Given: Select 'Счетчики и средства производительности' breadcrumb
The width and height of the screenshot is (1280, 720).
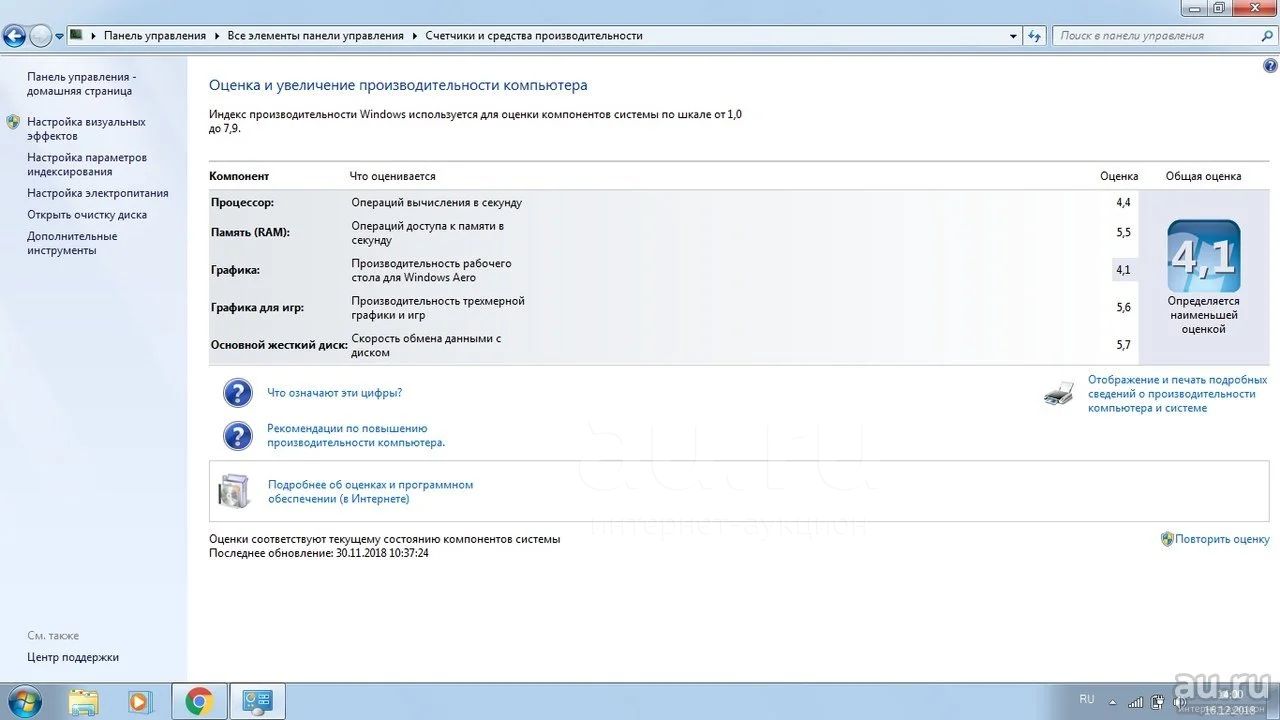Looking at the screenshot, I should 534,35.
